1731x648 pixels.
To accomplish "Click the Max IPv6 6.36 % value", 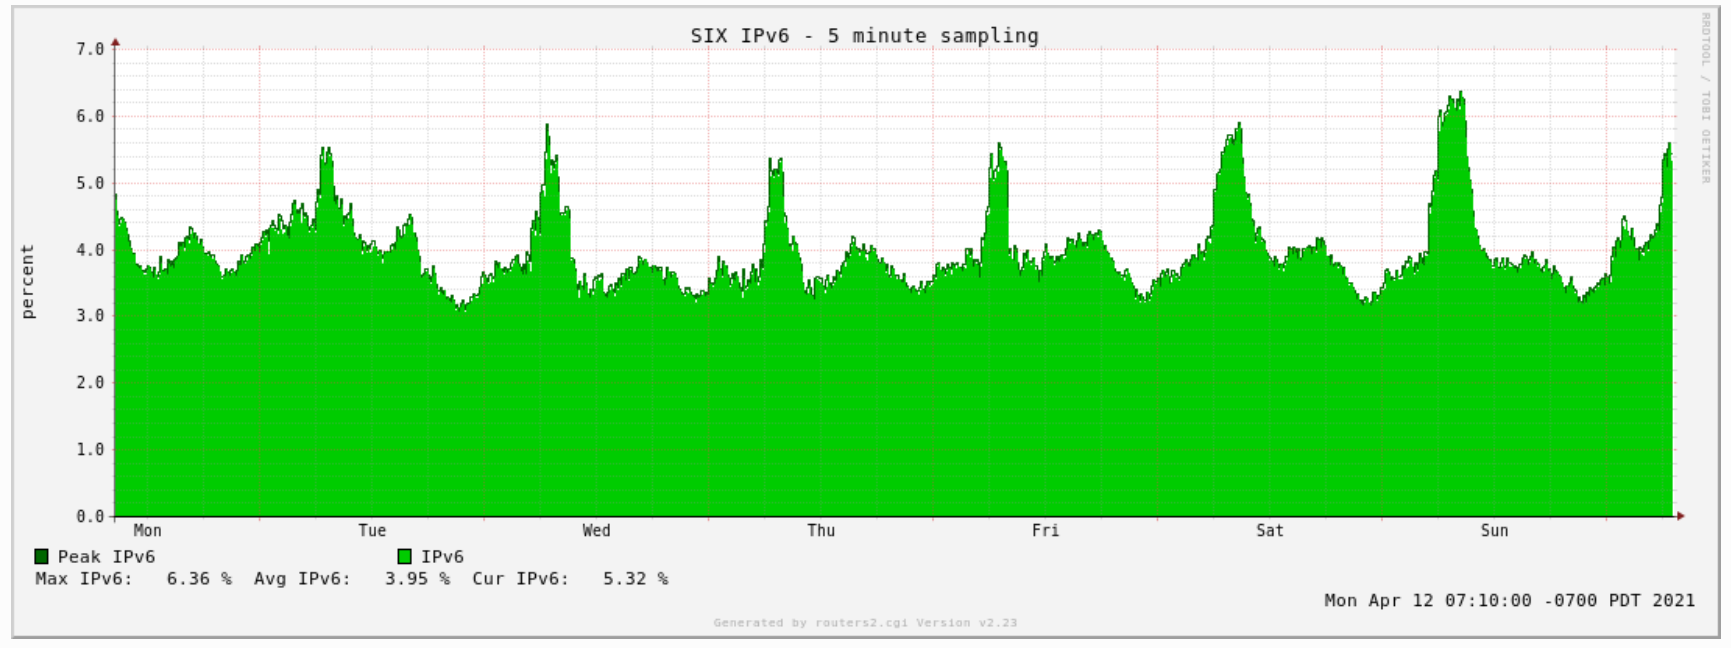I will (198, 579).
